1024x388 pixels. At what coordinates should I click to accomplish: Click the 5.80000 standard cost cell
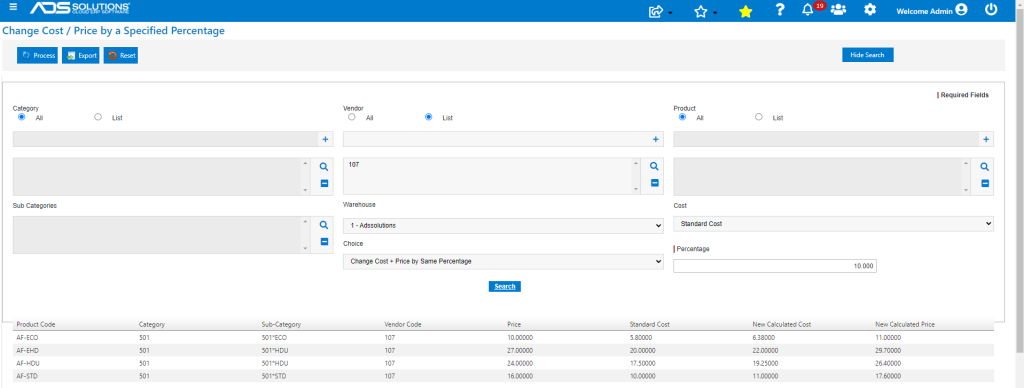point(641,338)
